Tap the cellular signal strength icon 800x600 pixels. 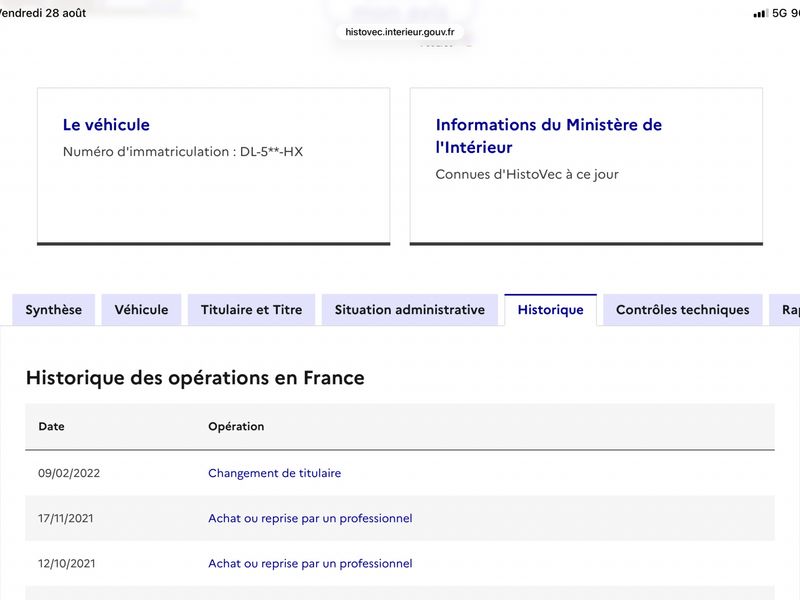pyautogui.click(x=761, y=13)
